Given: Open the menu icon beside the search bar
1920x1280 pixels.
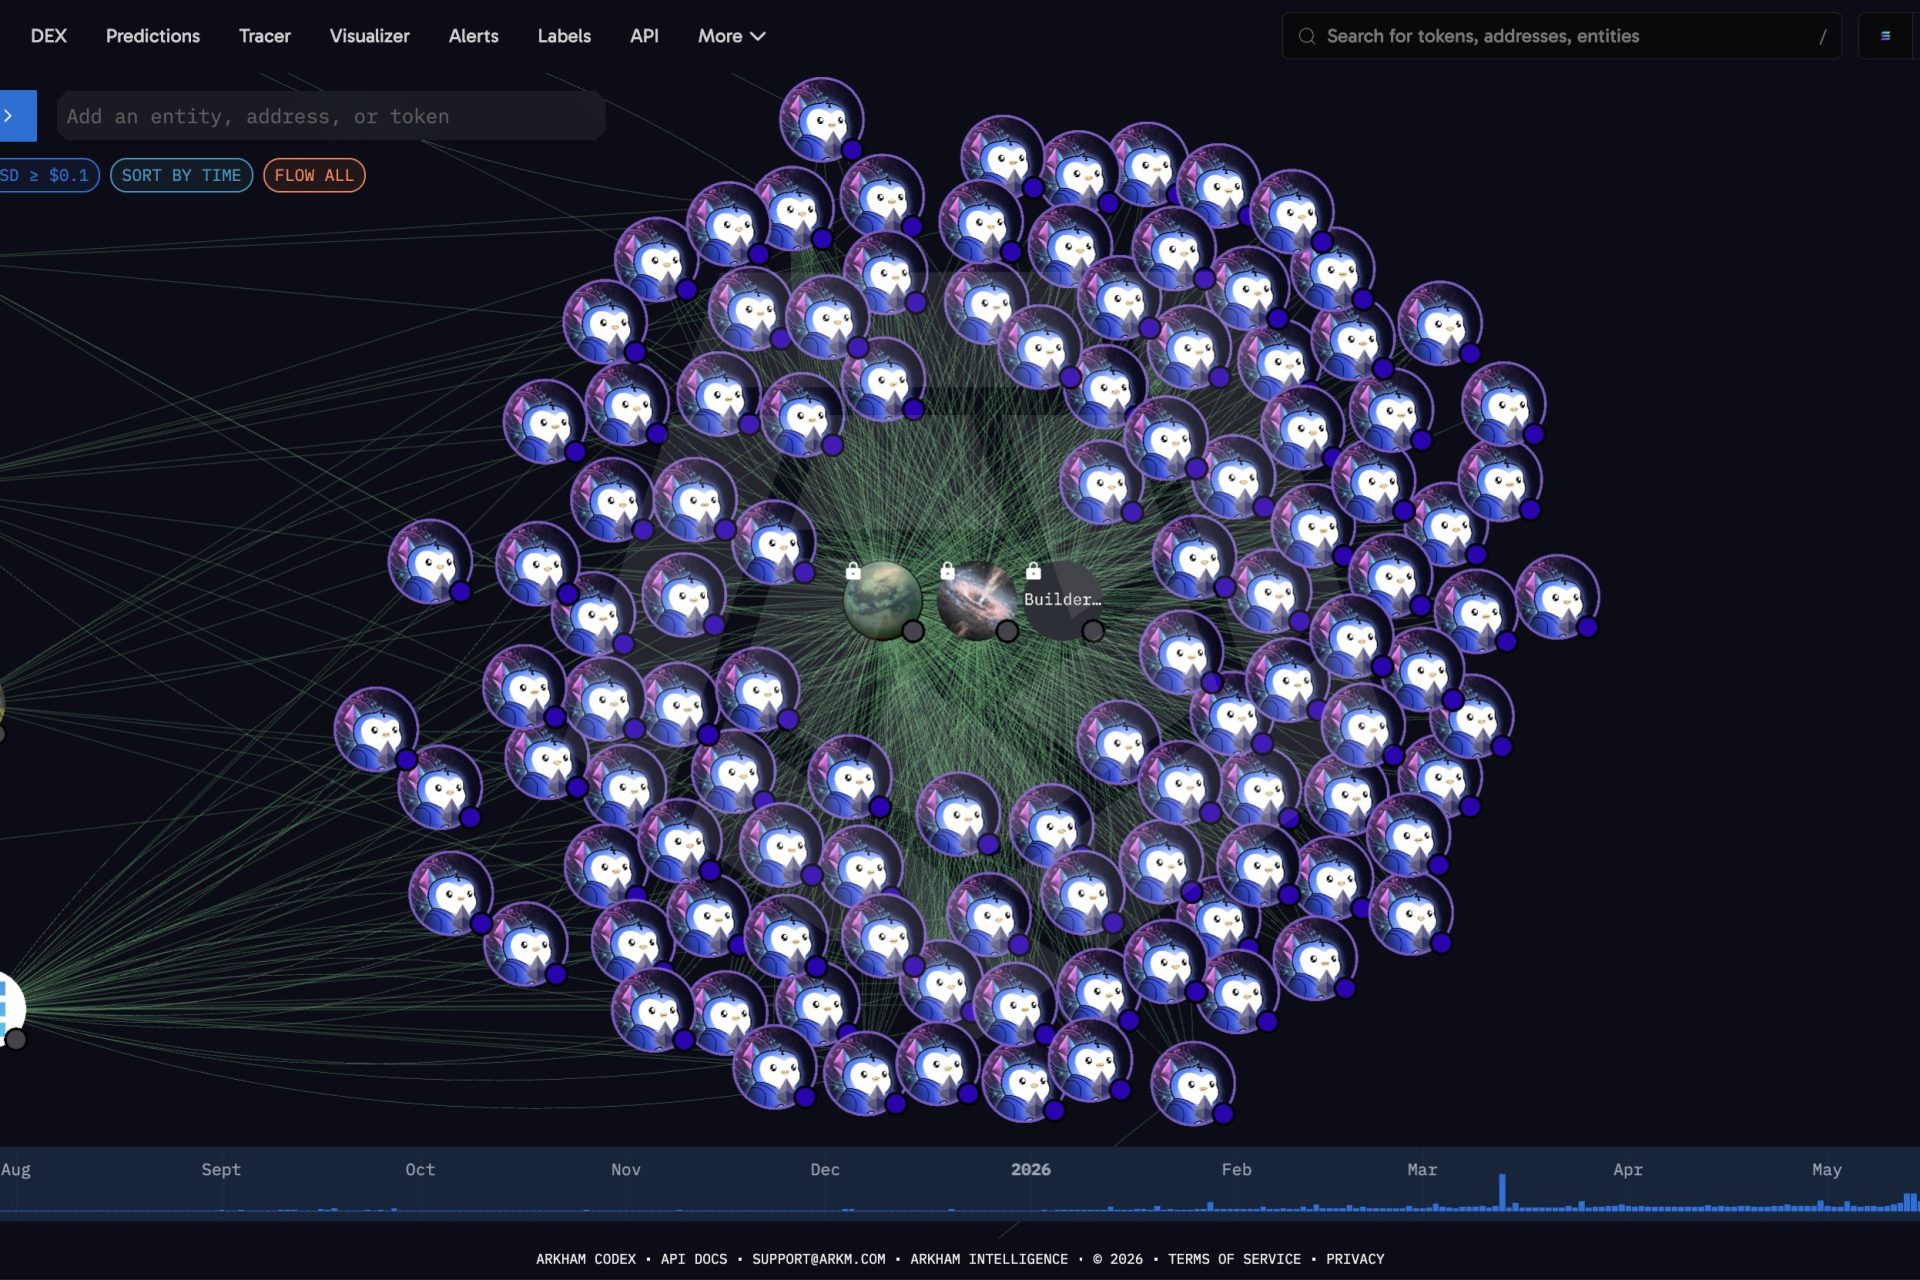Looking at the screenshot, I should (x=1886, y=36).
